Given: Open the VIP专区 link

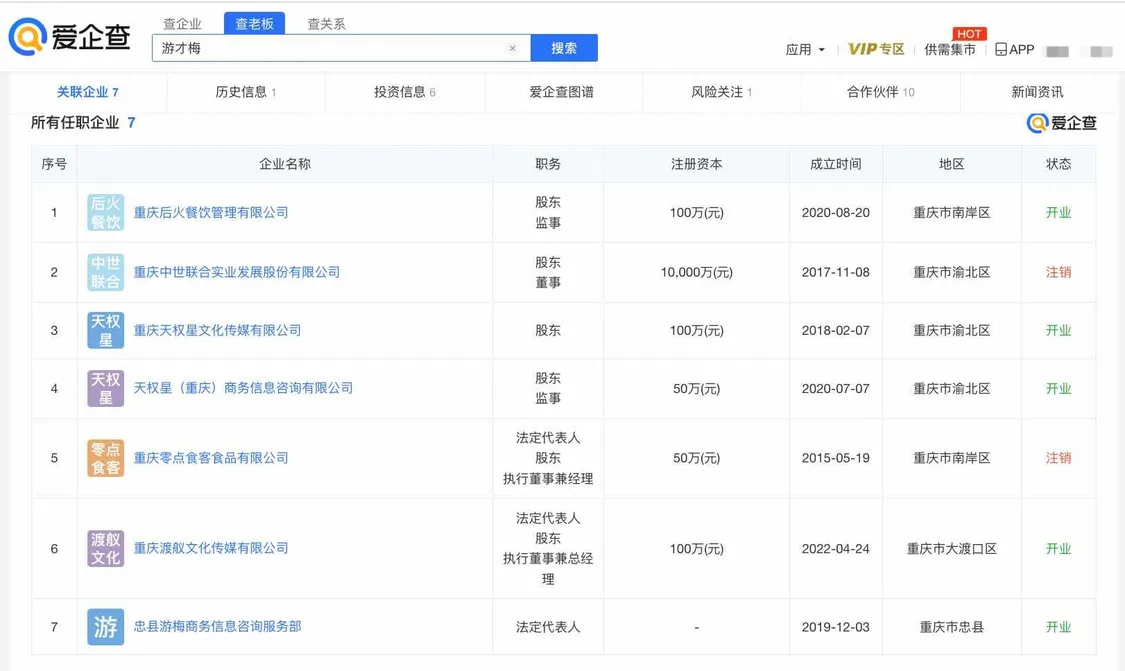Looking at the screenshot, I should tap(876, 49).
